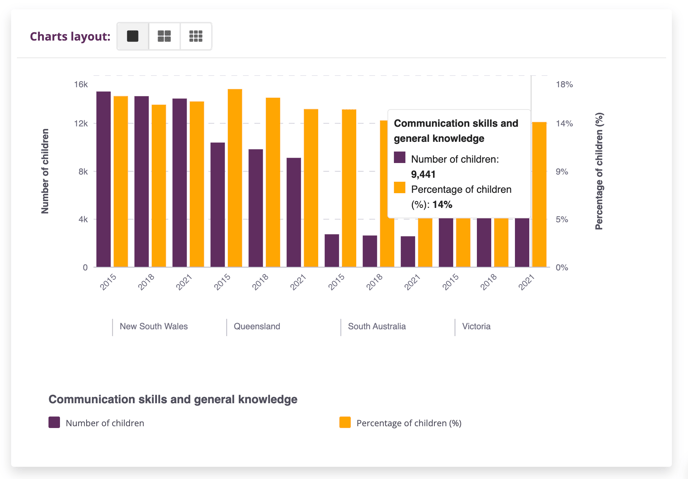Click New South Wales 2015 purple bar

click(104, 179)
